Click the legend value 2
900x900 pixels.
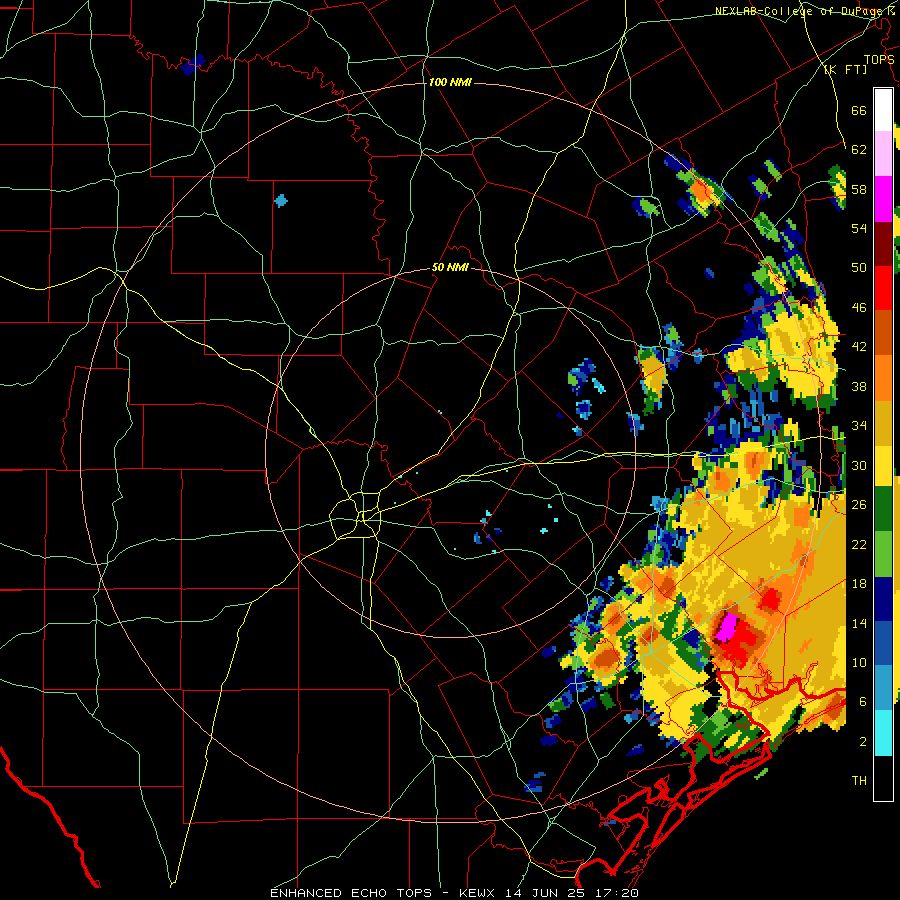pos(863,742)
